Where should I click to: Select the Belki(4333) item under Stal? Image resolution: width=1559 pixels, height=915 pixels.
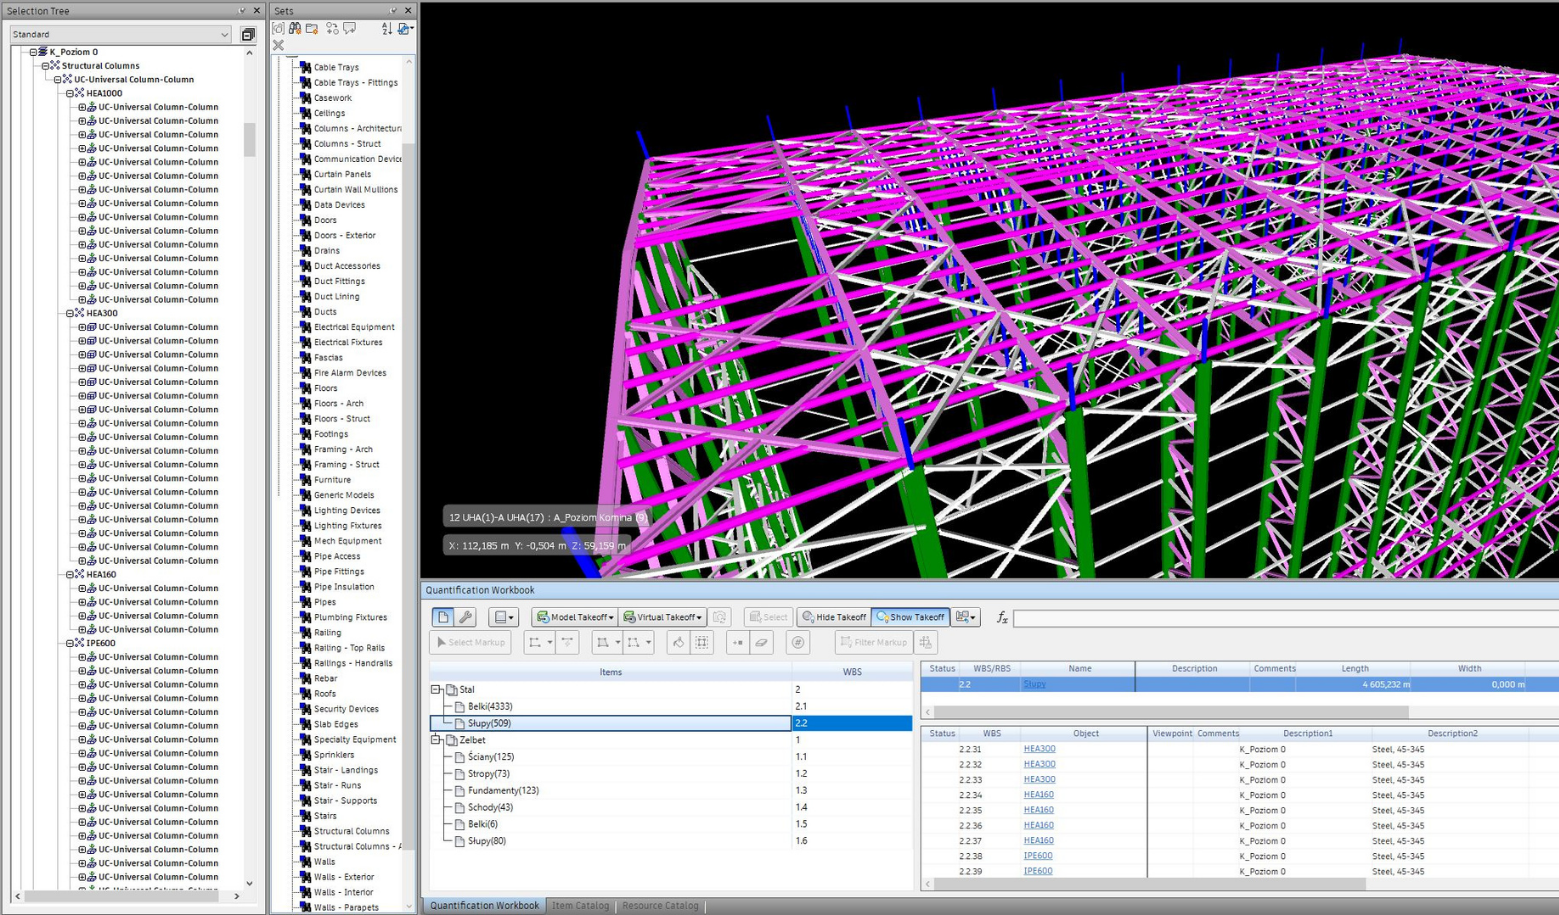(490, 706)
